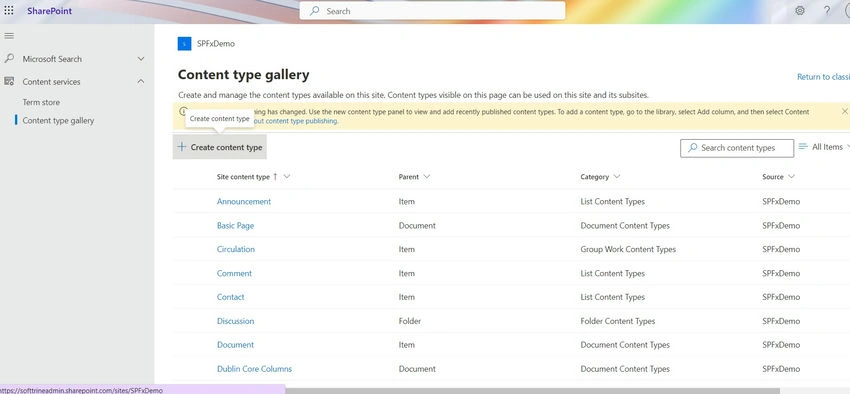Open the All Items view selector
Screen dimensions: 850x394
click(x=824, y=147)
